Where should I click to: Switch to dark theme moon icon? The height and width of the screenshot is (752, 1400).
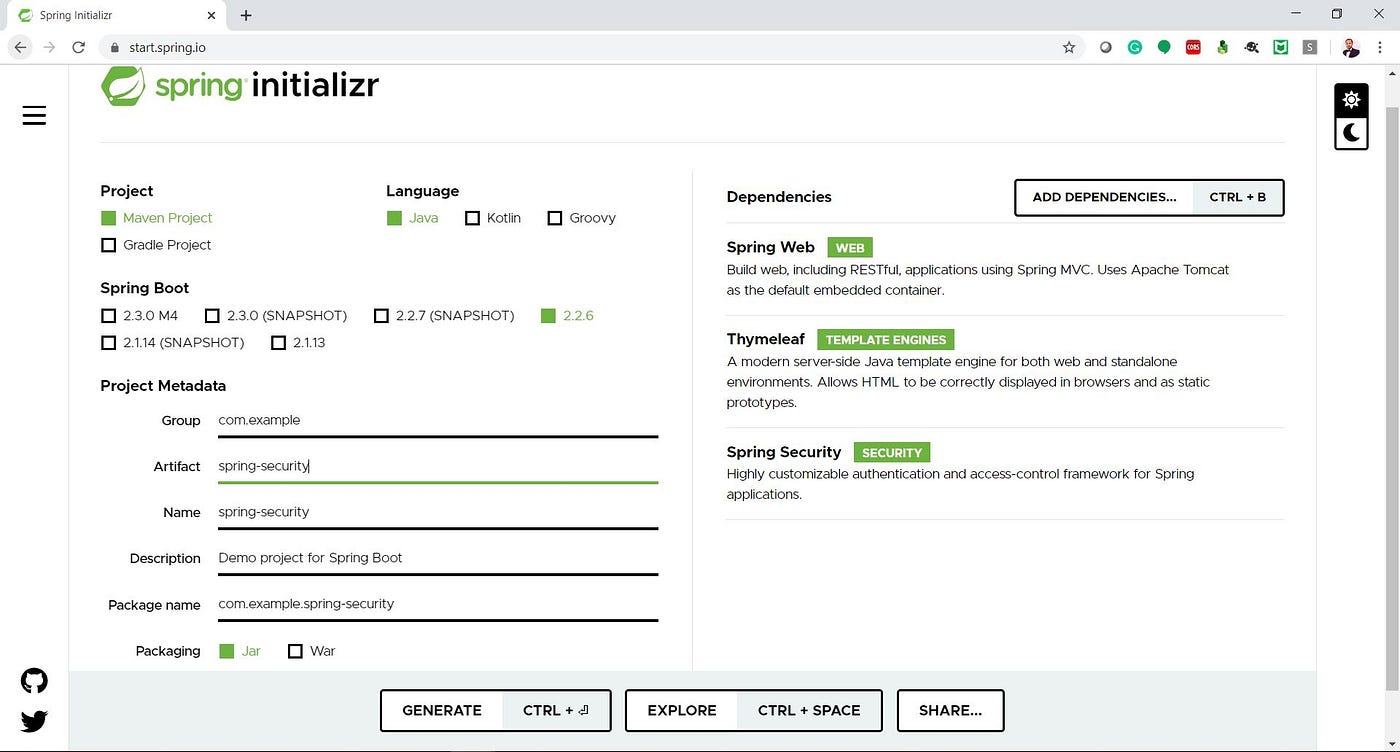point(1351,132)
